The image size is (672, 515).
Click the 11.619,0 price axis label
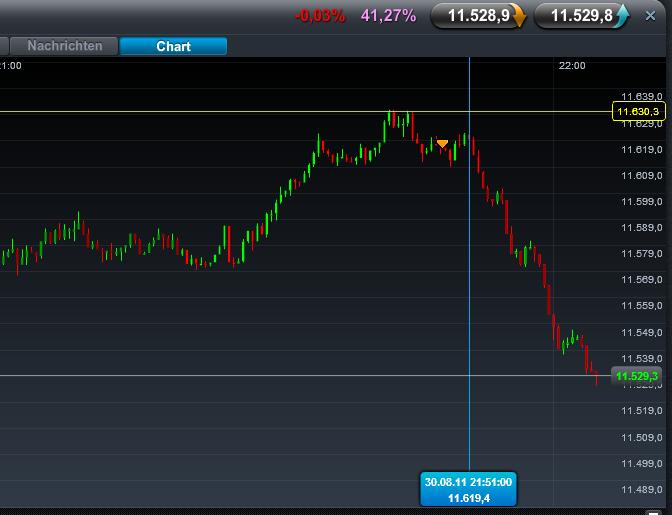(x=642, y=150)
